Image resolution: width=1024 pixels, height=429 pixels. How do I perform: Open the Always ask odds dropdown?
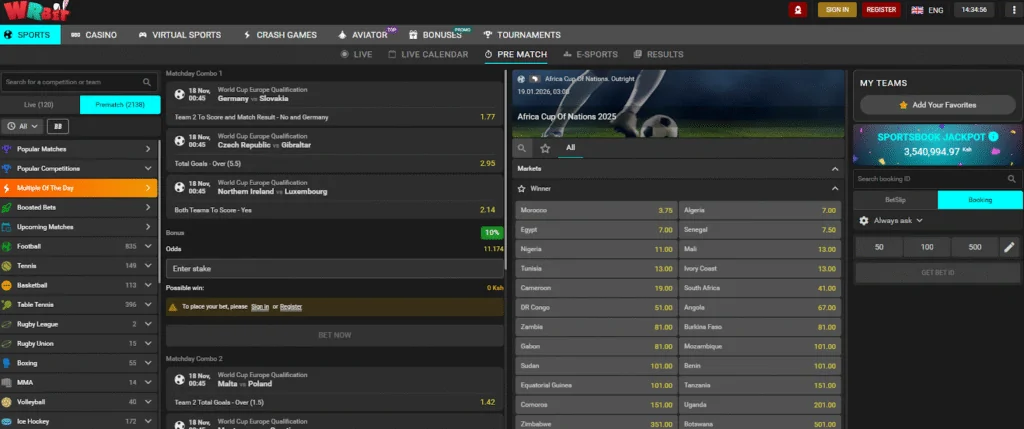click(897, 221)
